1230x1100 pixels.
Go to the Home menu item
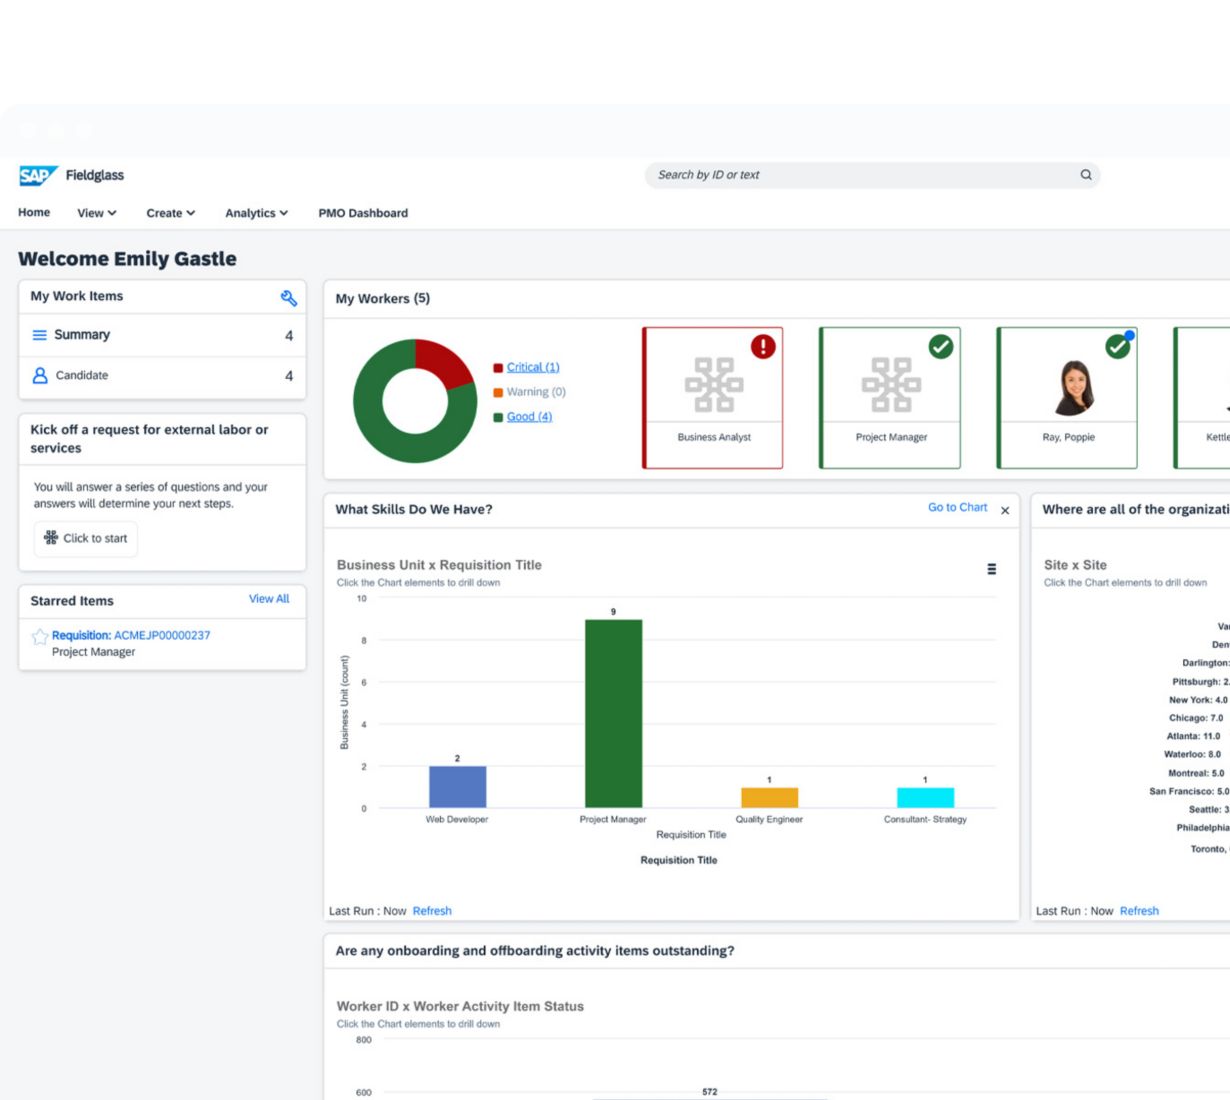34,213
